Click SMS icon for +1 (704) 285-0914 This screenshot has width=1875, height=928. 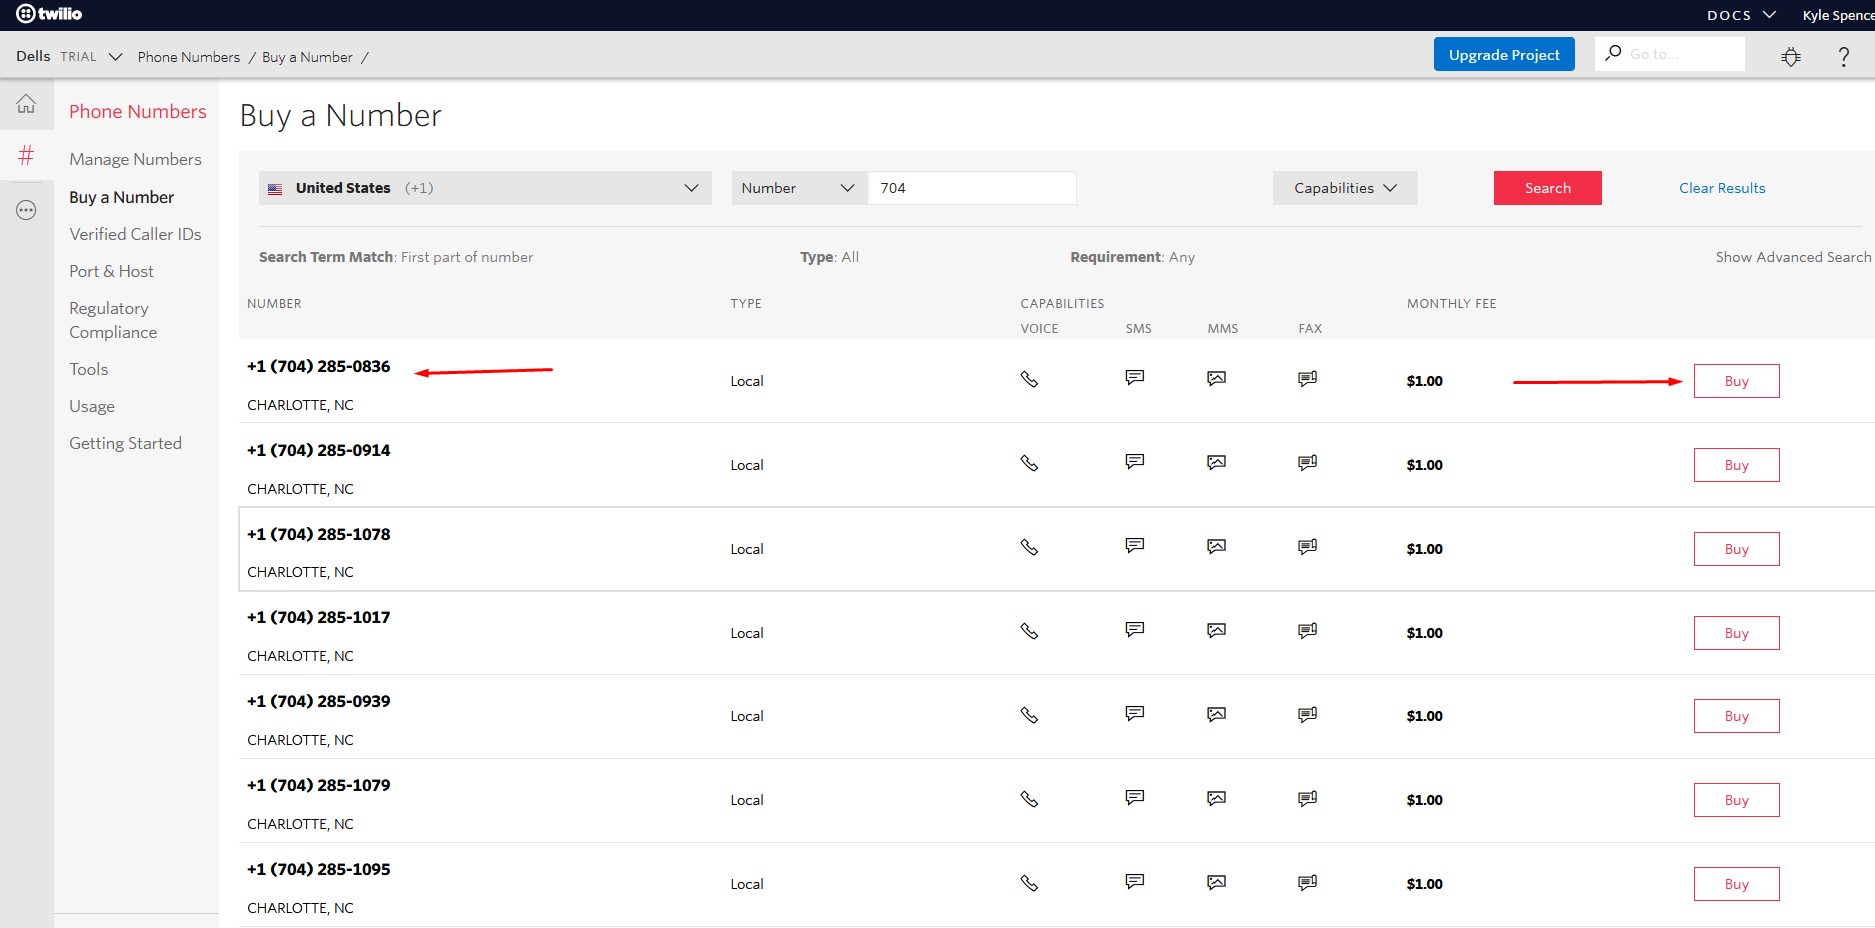point(1134,462)
